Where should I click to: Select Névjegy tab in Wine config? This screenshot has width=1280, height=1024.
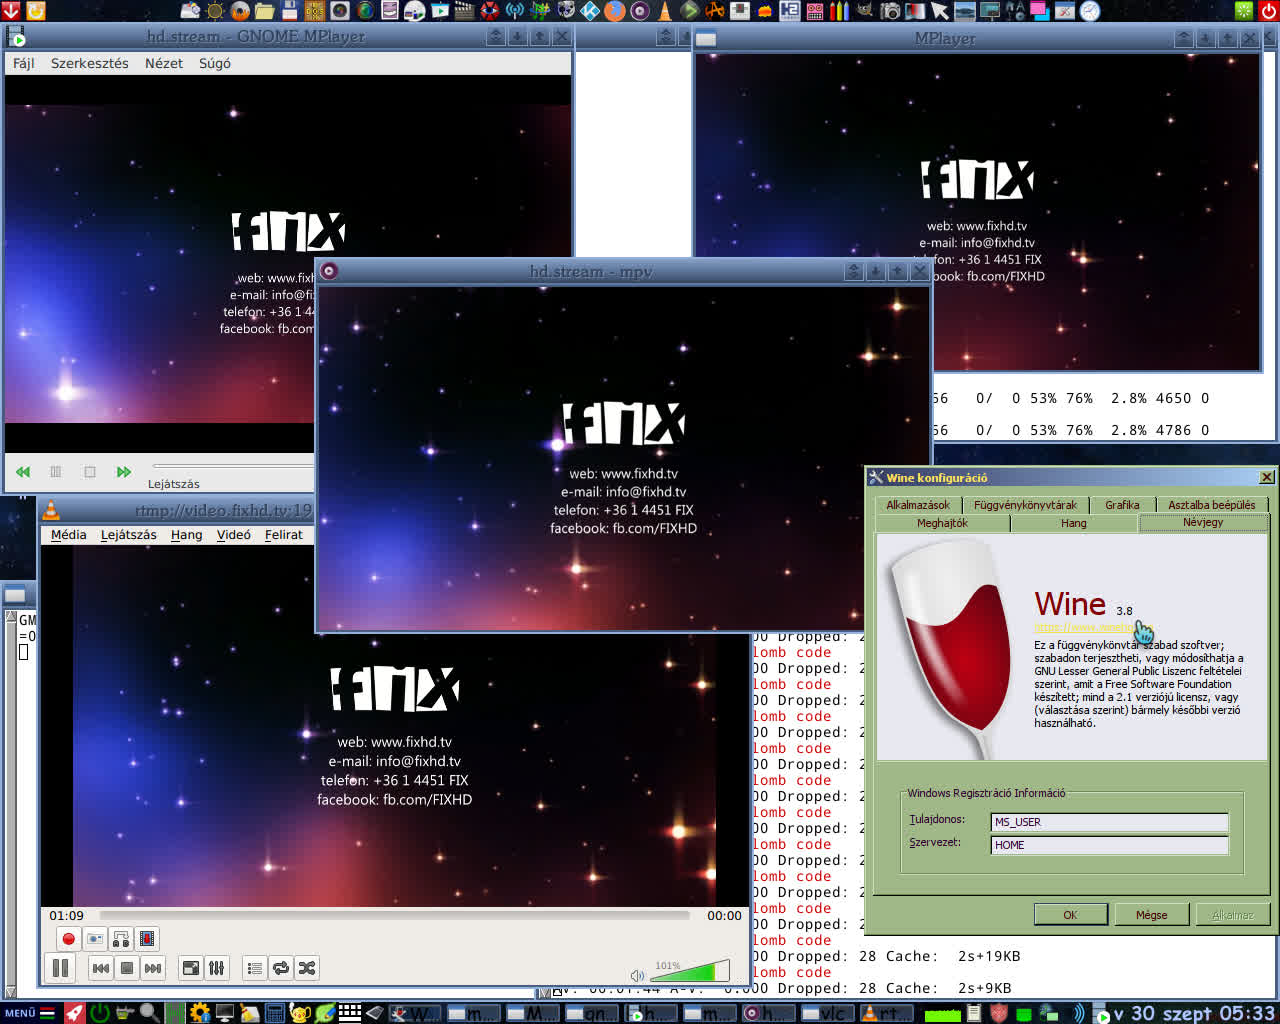pyautogui.click(x=1203, y=522)
